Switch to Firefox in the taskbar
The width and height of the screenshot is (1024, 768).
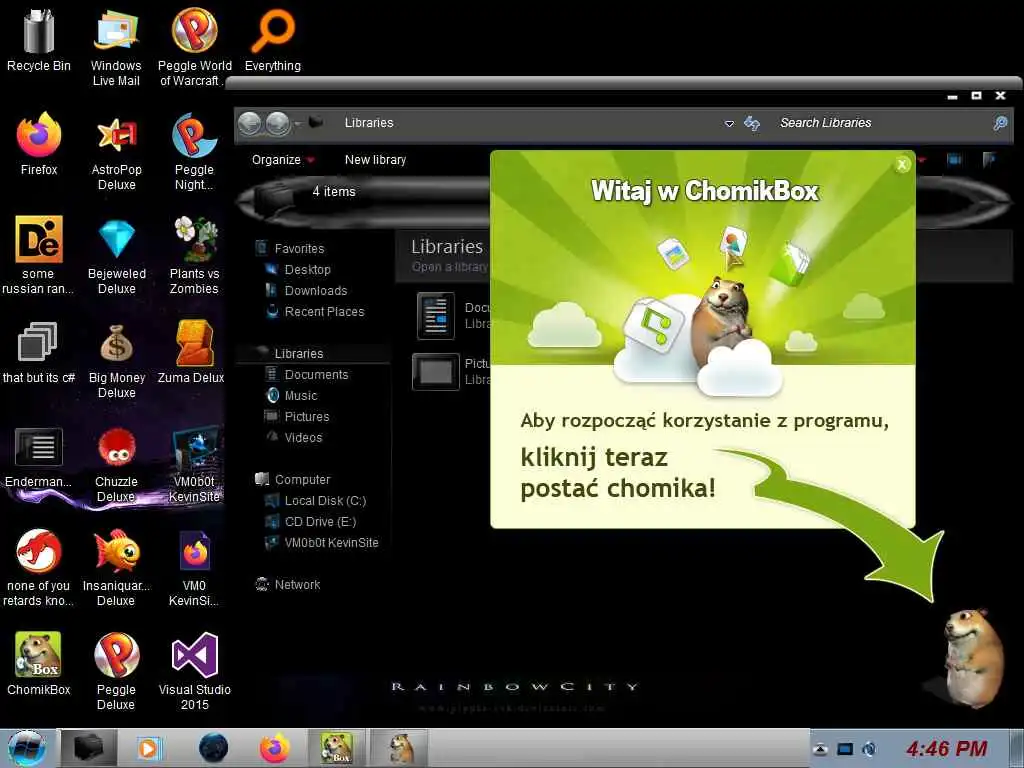pos(274,748)
